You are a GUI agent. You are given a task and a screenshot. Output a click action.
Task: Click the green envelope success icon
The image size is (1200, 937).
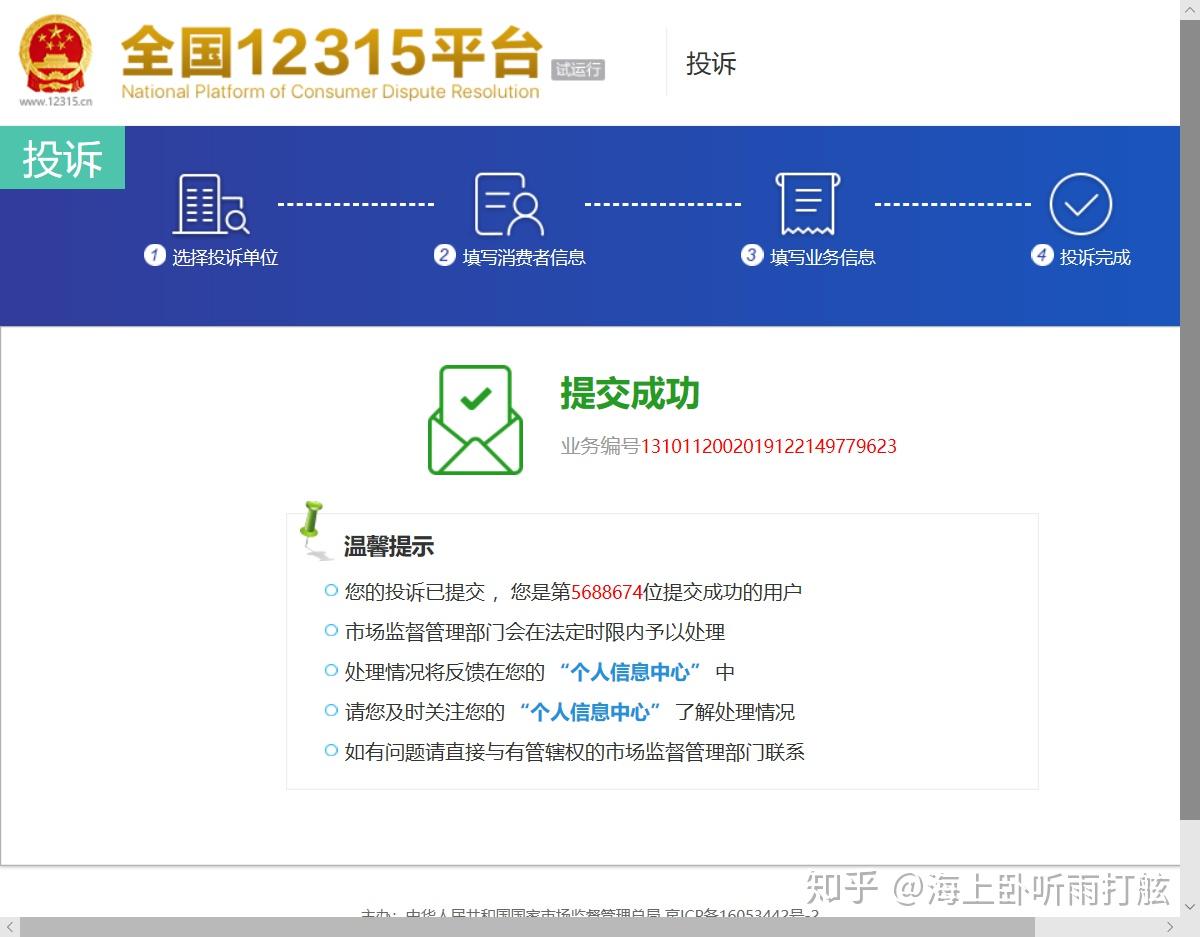(475, 420)
